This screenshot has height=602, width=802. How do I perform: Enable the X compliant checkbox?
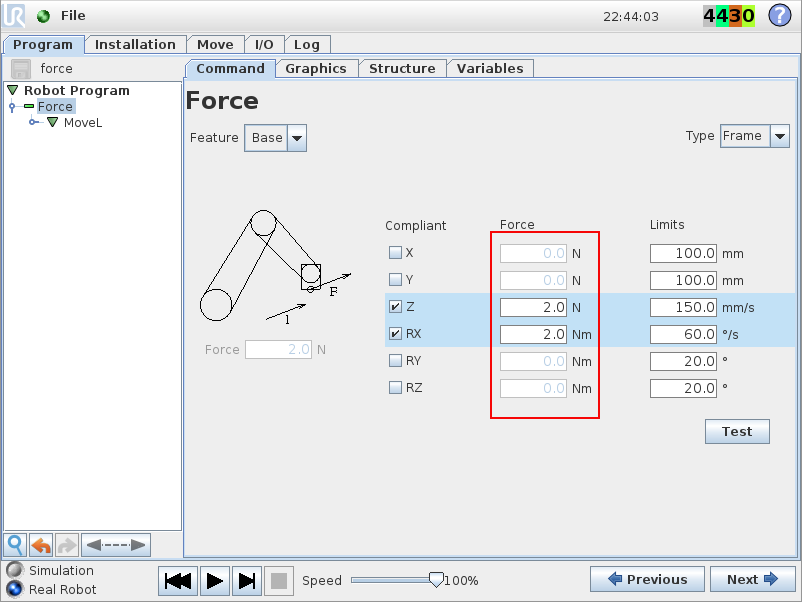(x=395, y=253)
